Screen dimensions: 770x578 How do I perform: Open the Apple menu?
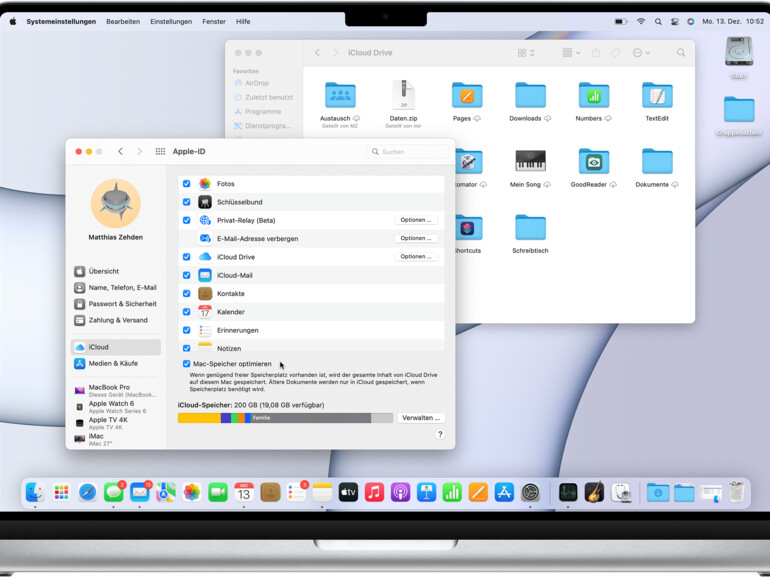pyautogui.click(x=13, y=22)
